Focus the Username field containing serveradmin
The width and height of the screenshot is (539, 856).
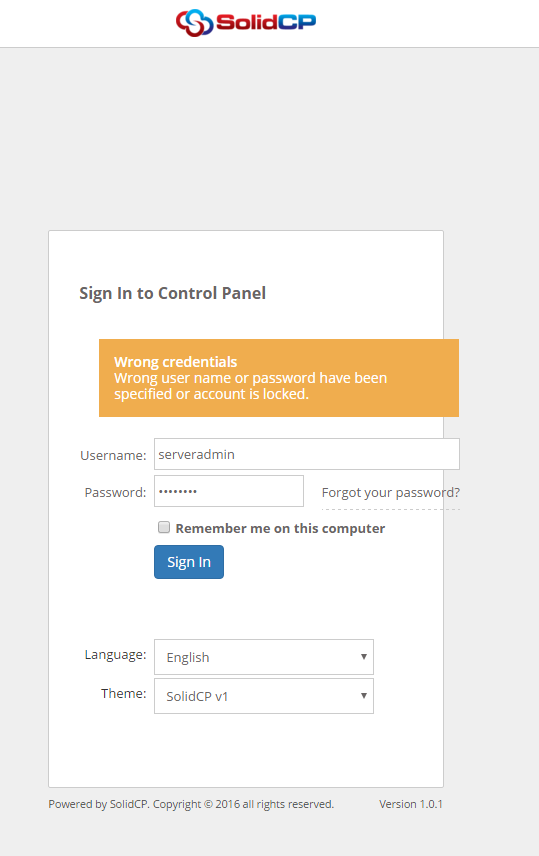(x=307, y=454)
